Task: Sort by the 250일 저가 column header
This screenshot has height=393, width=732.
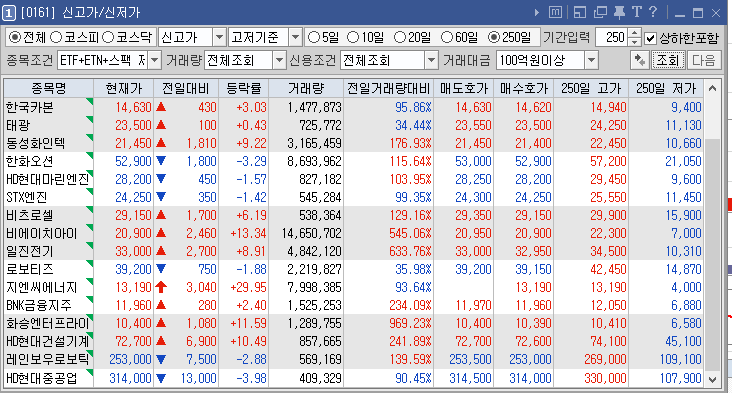Action: click(x=666, y=88)
